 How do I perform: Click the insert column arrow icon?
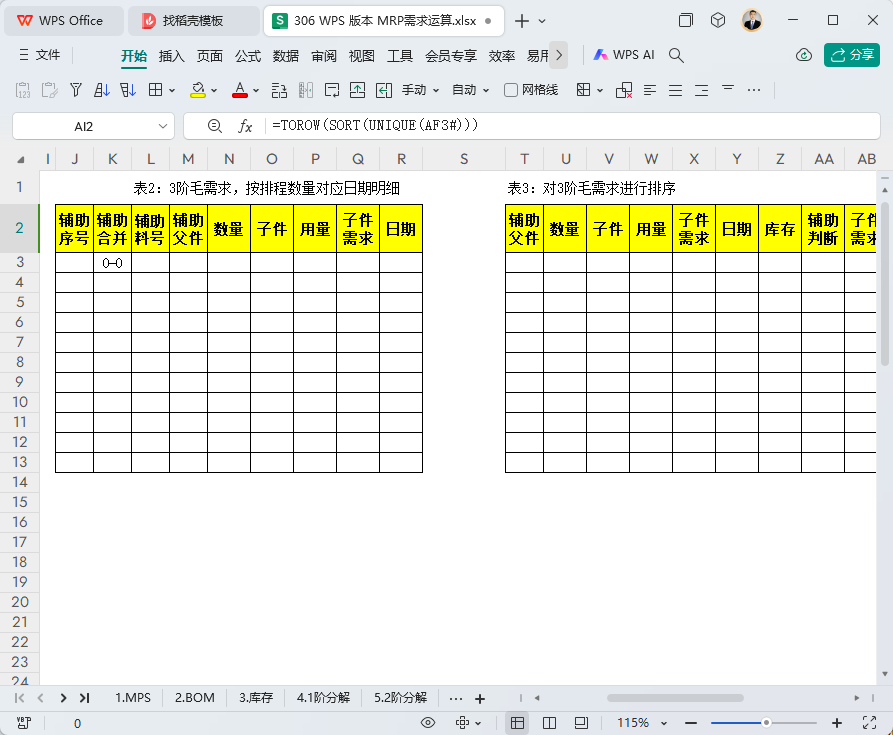pyautogui.click(x=384, y=90)
